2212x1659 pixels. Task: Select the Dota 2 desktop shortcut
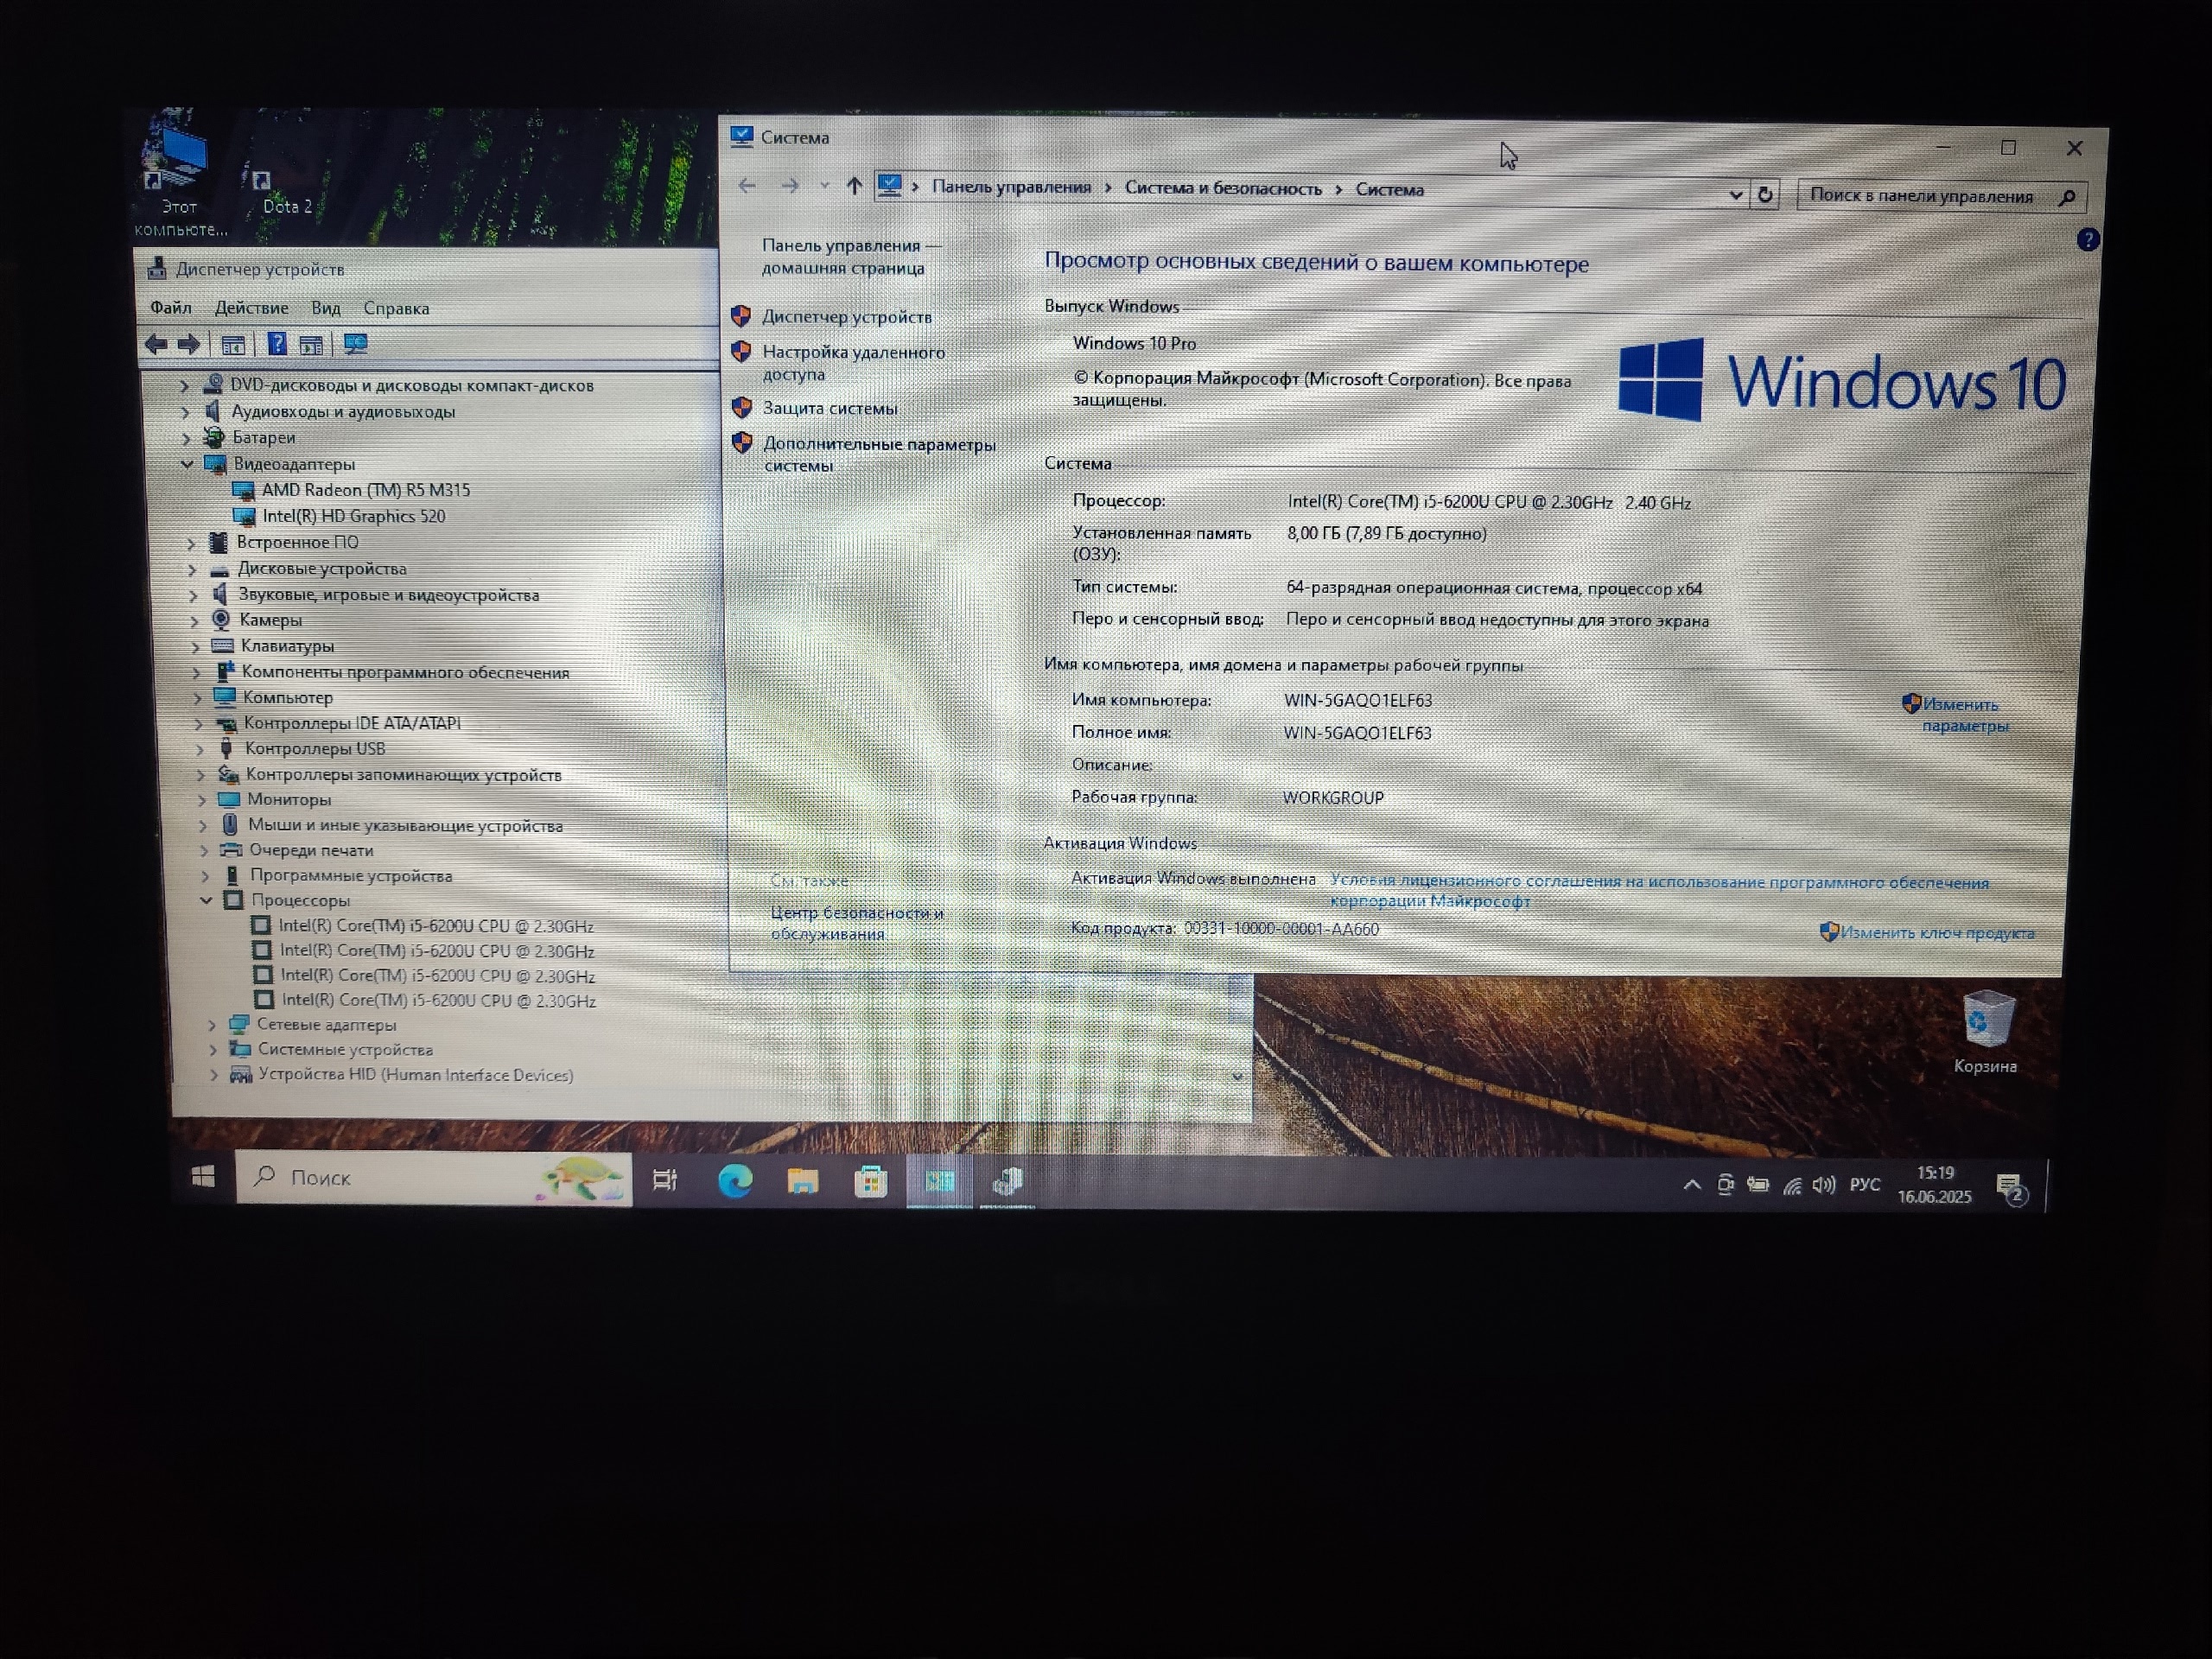(x=286, y=190)
